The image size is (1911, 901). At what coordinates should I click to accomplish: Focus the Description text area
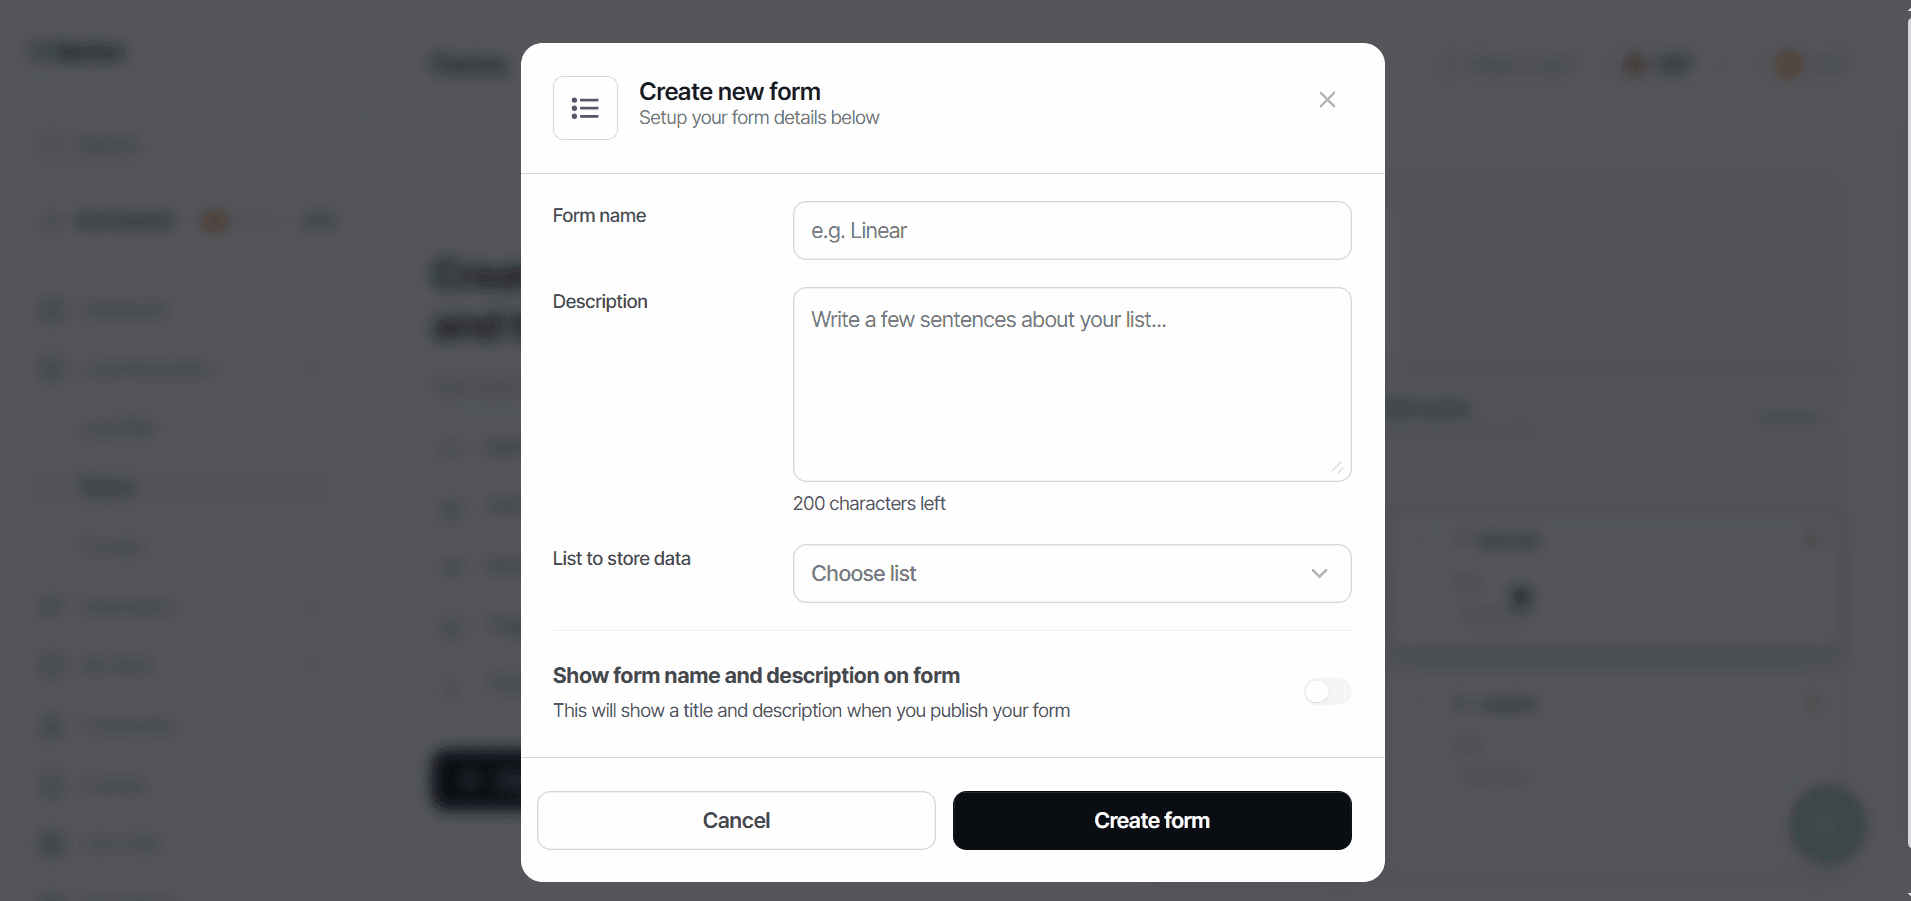point(1072,385)
